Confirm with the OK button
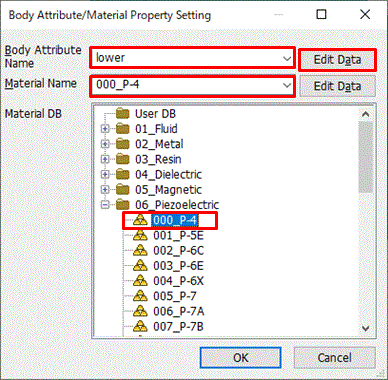The image size is (388, 380). click(x=240, y=358)
